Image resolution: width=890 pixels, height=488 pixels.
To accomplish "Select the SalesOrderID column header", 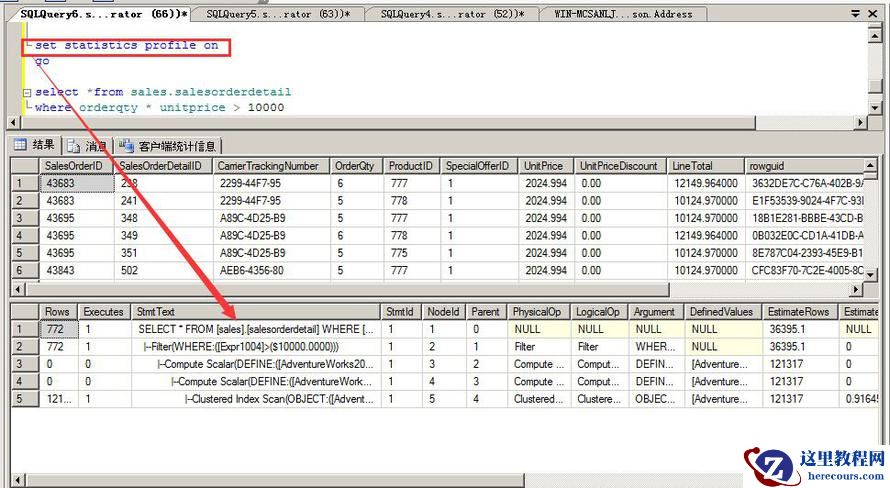I will click(75, 166).
